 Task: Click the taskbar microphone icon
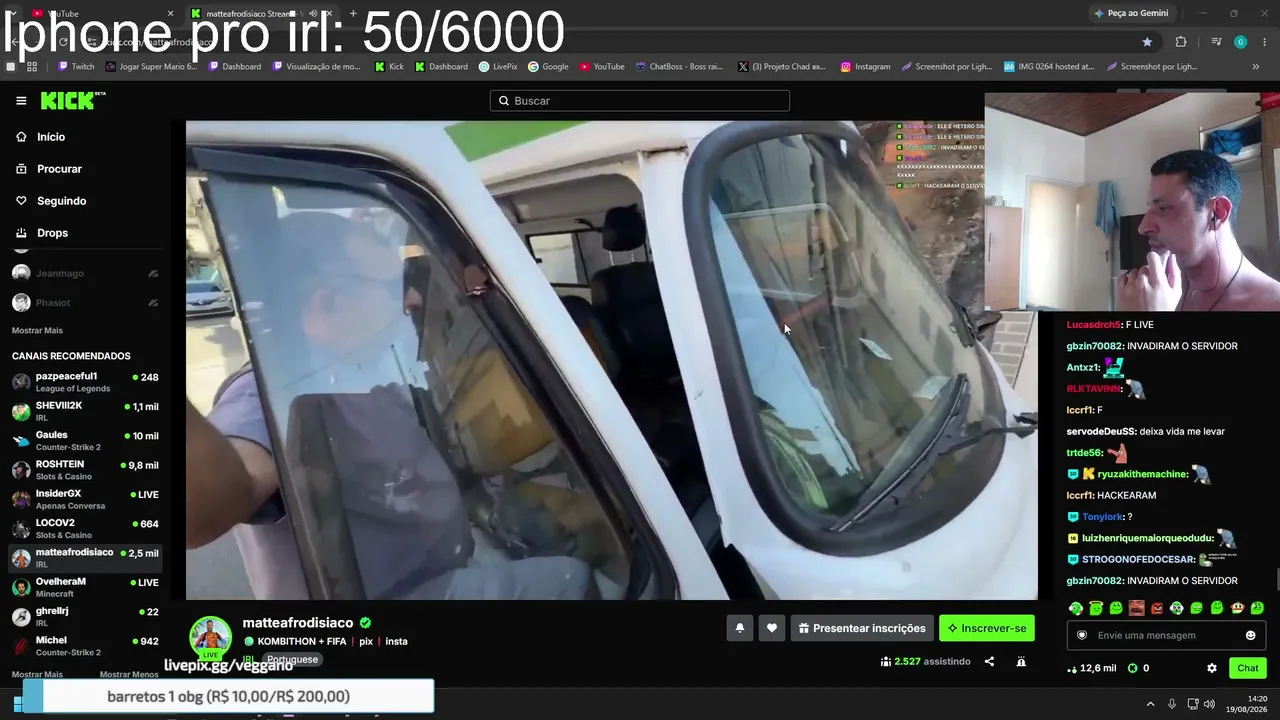coord(1171,704)
